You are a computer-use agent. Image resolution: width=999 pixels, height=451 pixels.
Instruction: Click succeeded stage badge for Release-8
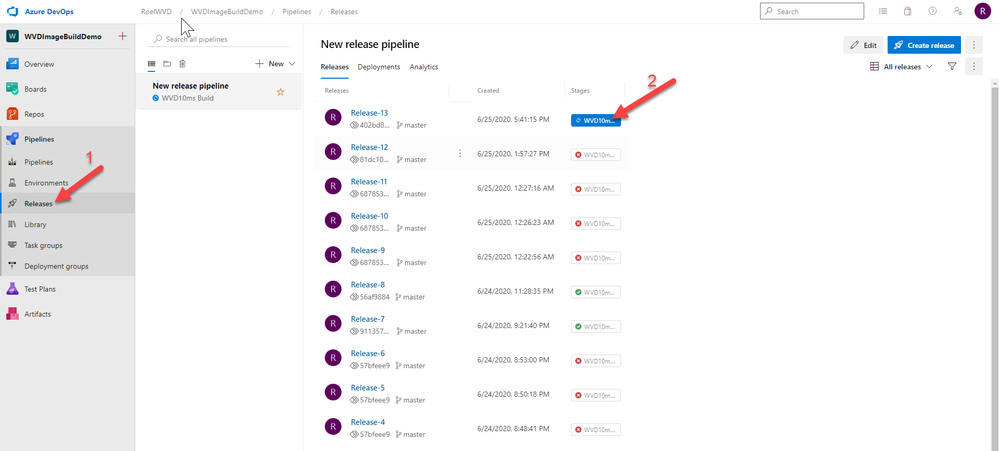[x=596, y=292]
